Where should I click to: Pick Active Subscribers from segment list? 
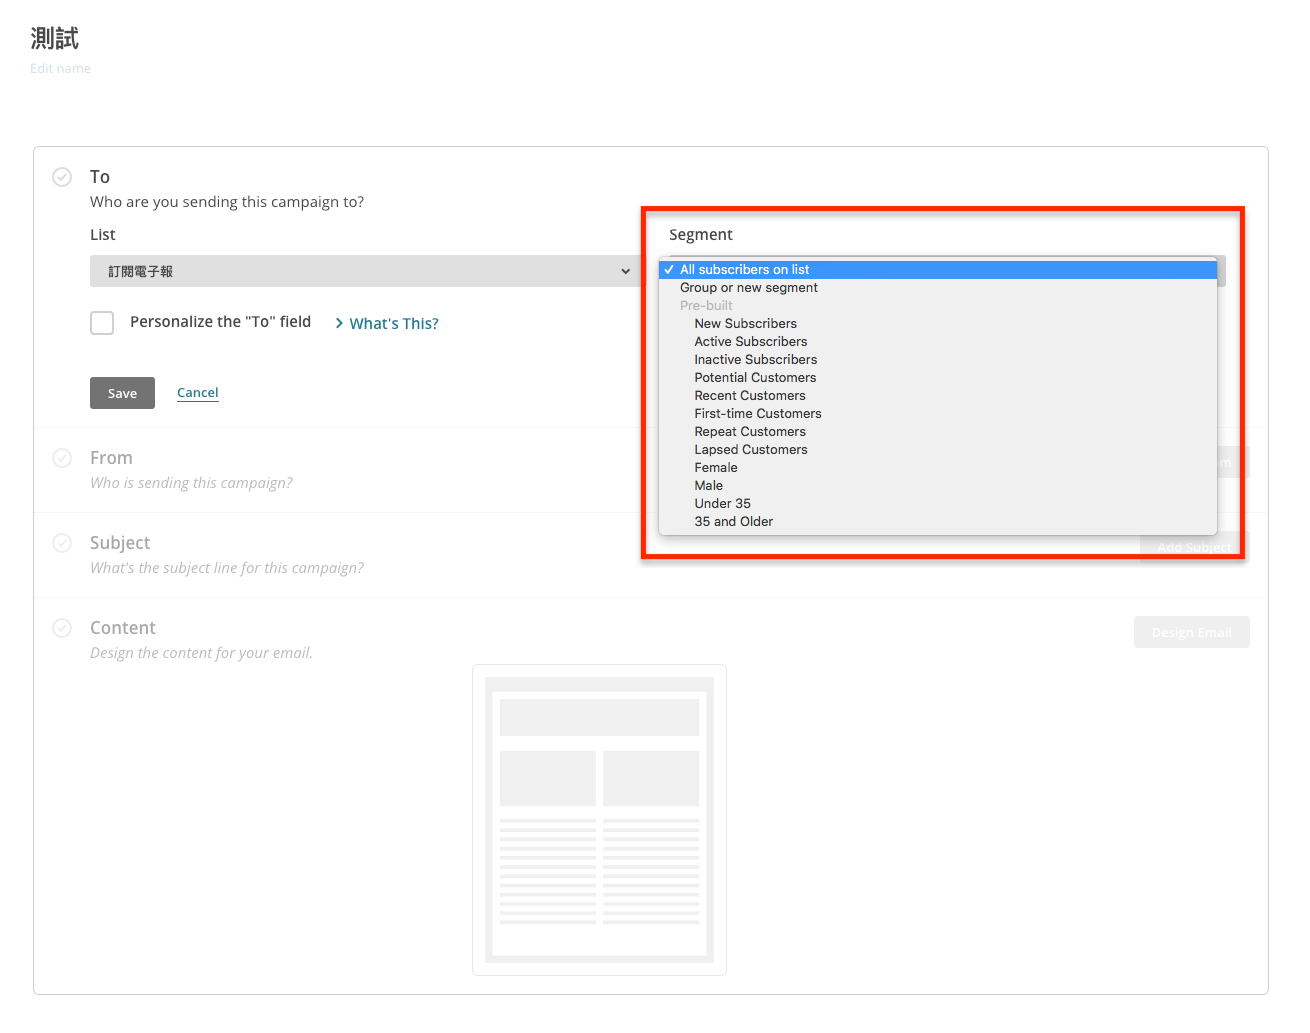[x=750, y=342]
